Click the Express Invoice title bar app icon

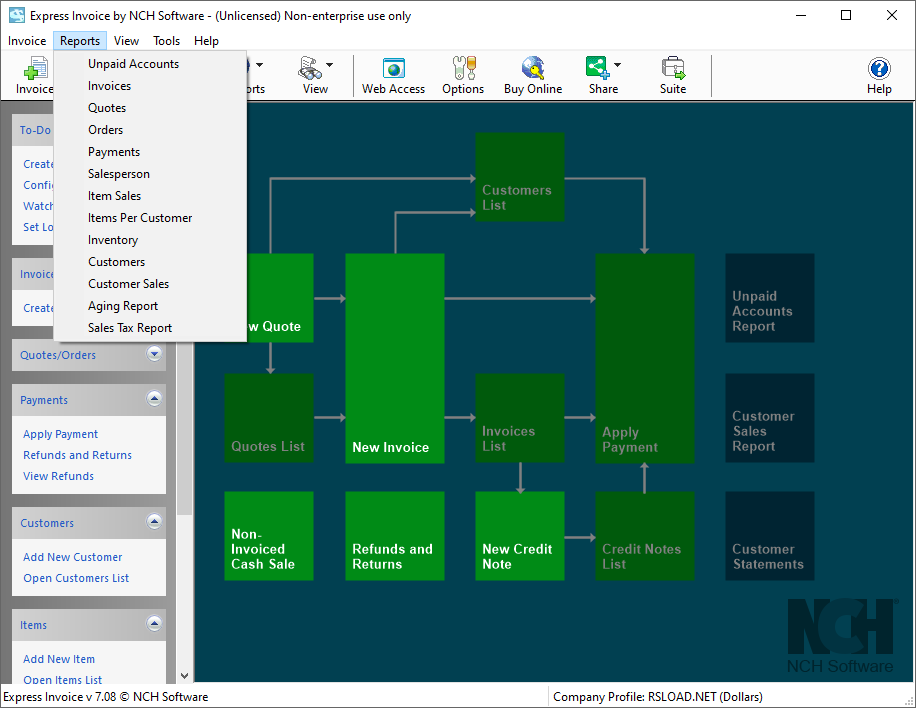tap(16, 16)
